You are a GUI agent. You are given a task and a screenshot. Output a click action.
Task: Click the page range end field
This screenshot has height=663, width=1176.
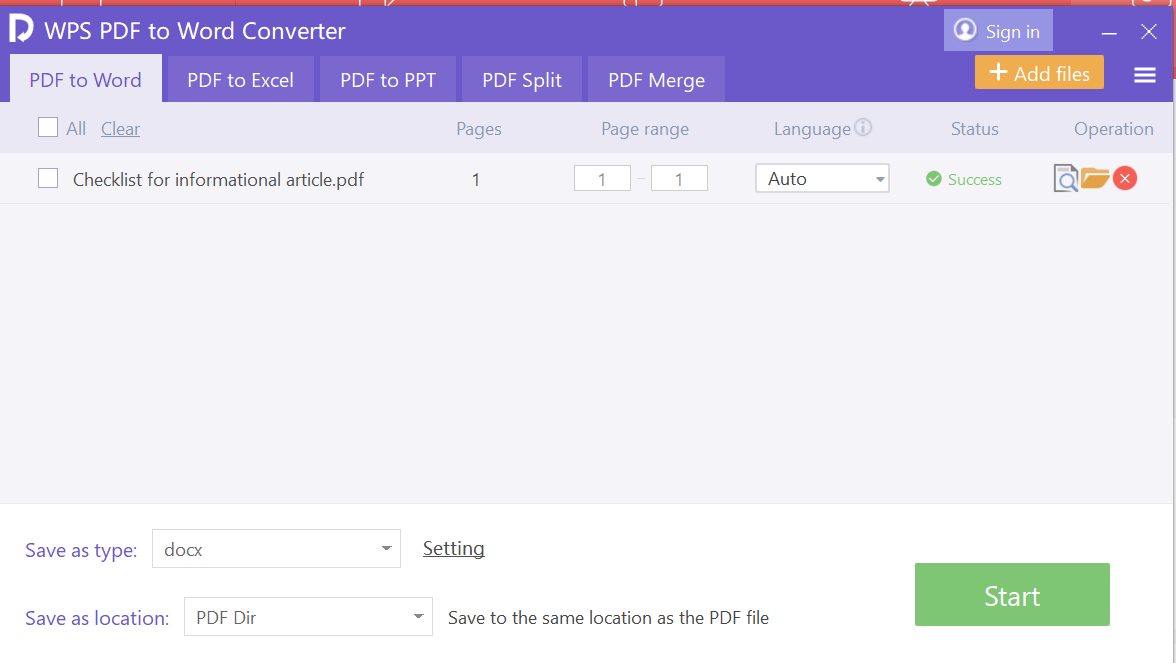tap(680, 178)
